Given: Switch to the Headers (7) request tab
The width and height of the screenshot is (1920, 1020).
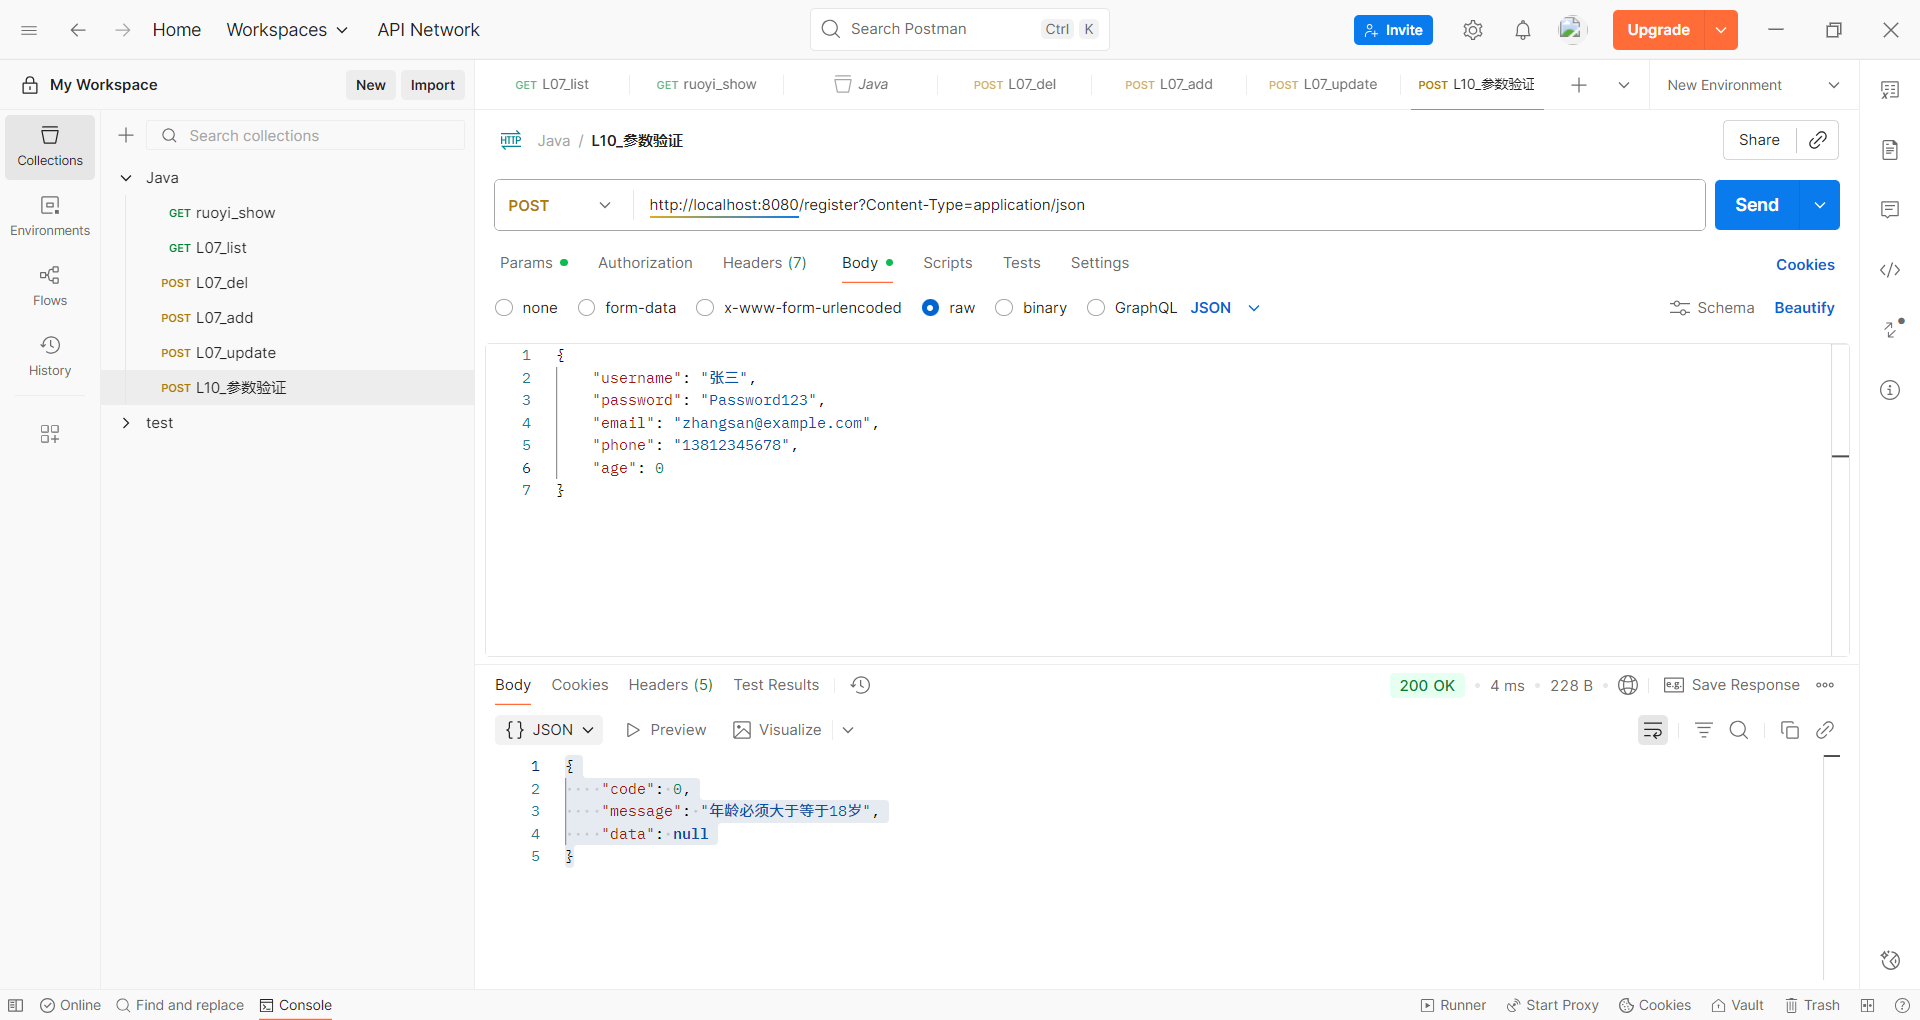Looking at the screenshot, I should tap(765, 263).
